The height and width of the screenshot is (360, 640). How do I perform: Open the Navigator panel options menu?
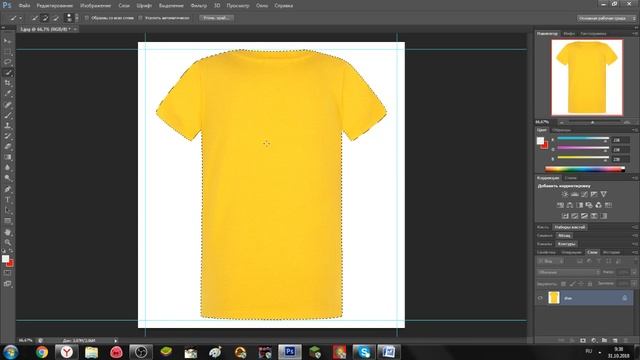coord(635,33)
